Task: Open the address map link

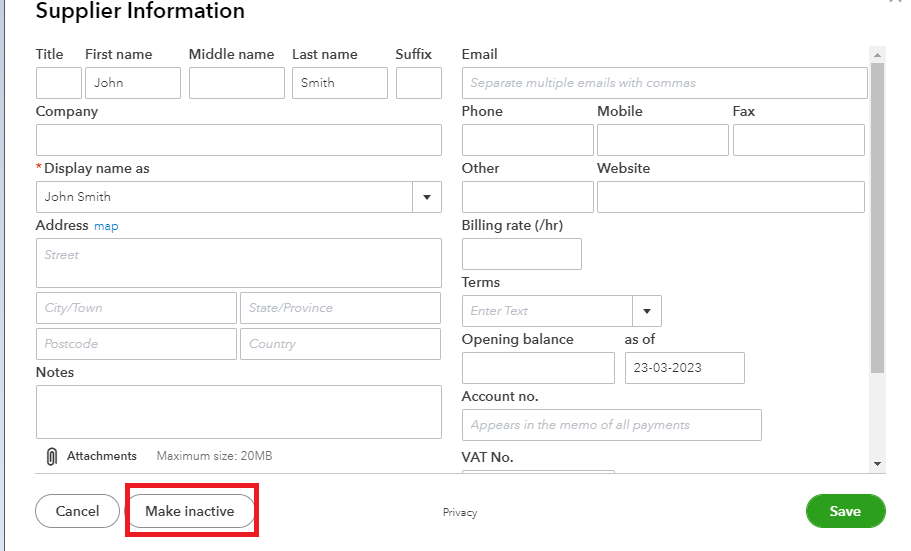Action: pos(106,226)
